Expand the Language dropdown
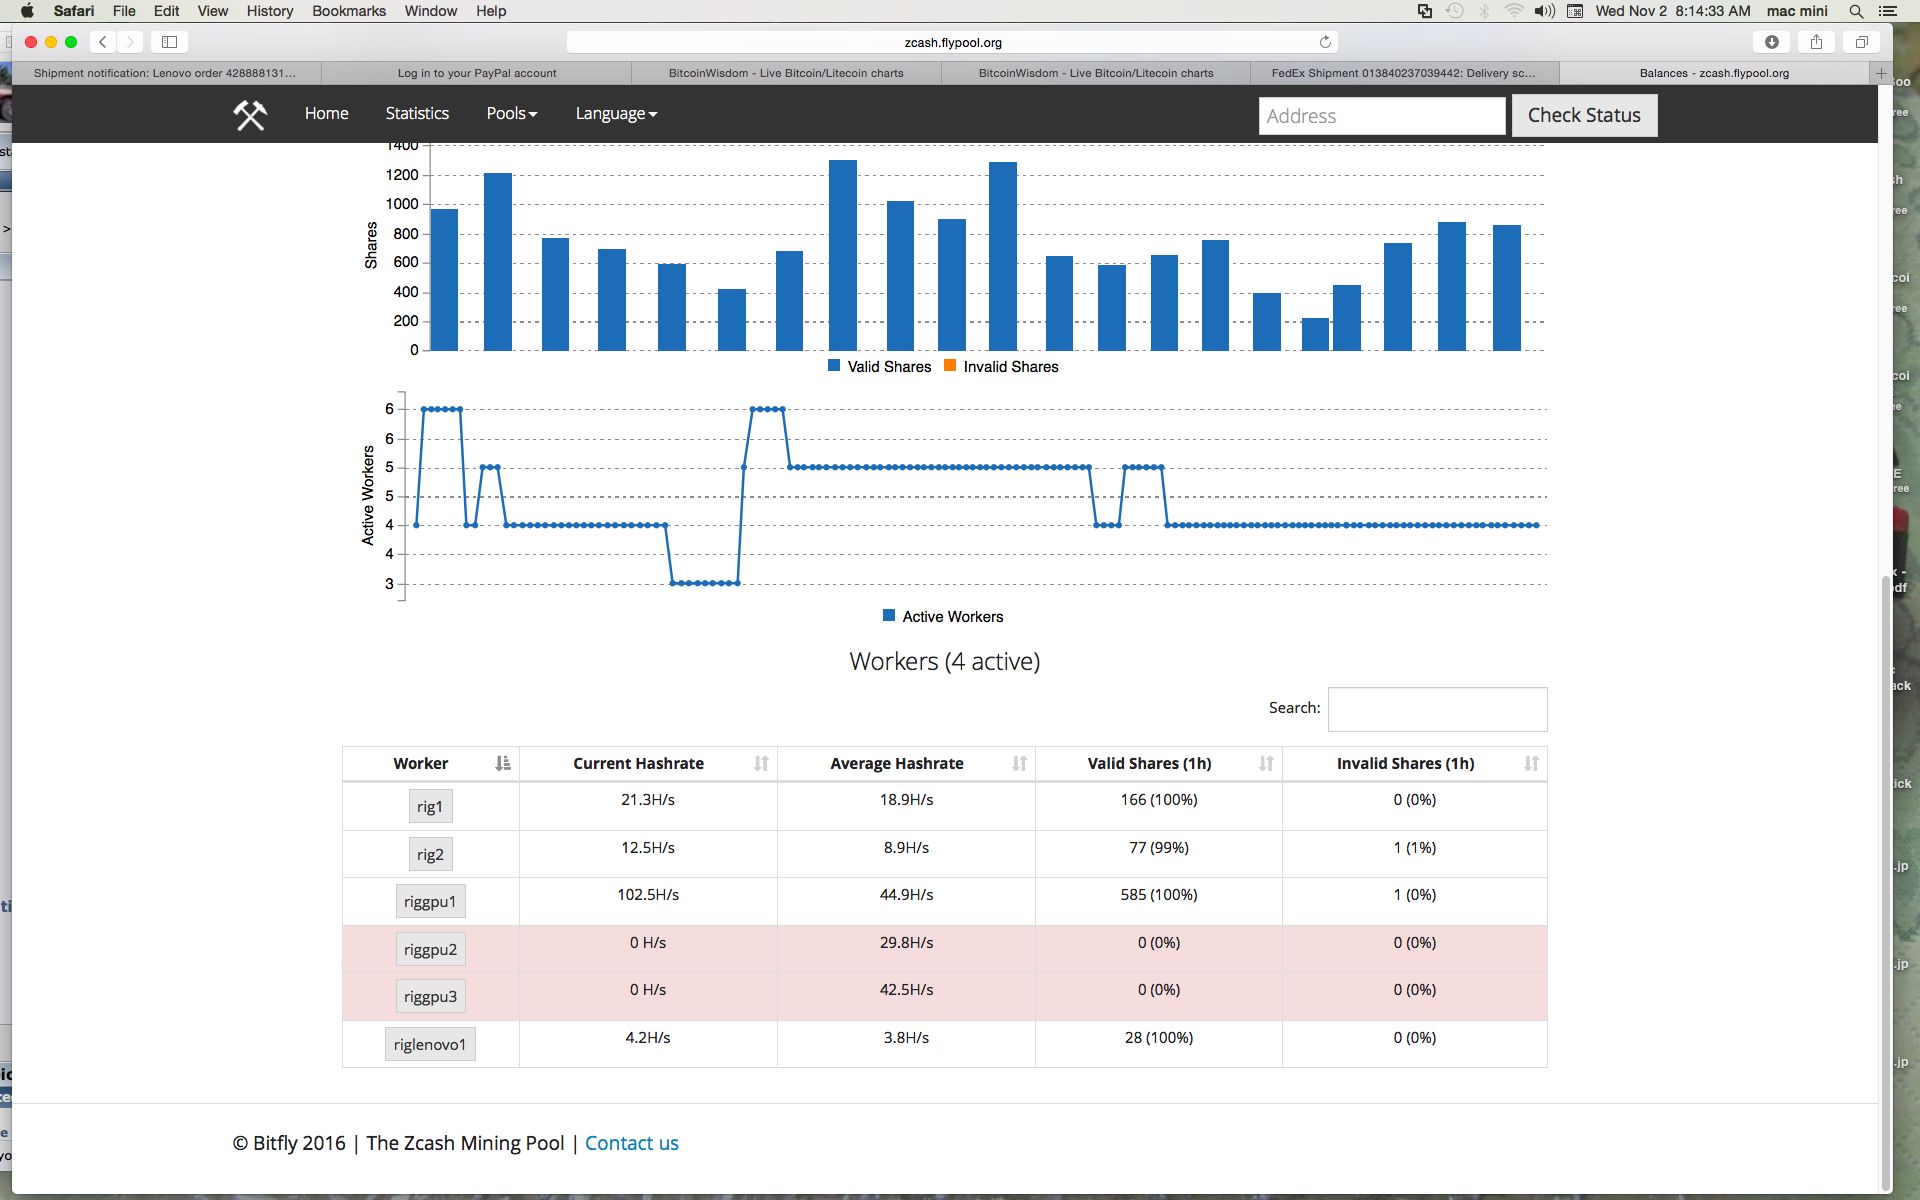 (x=616, y=114)
